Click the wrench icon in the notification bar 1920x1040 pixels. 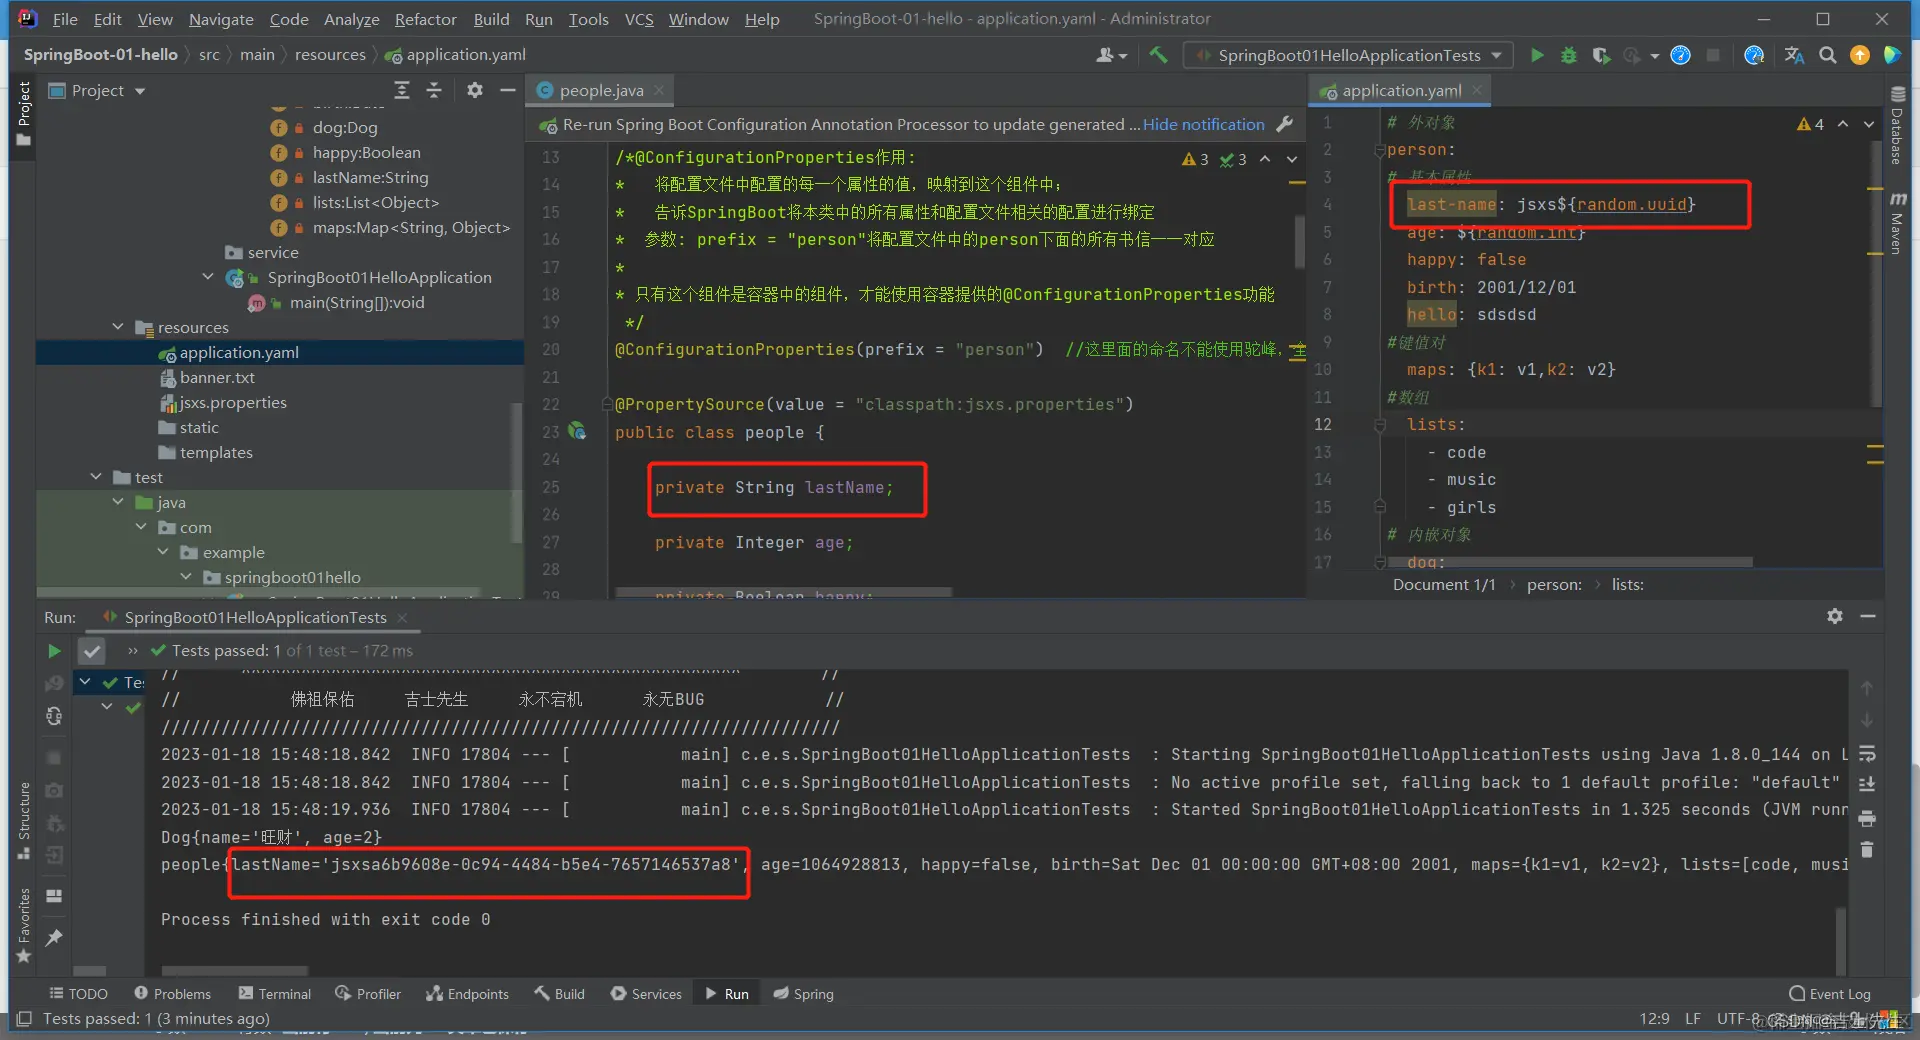[x=1286, y=125]
